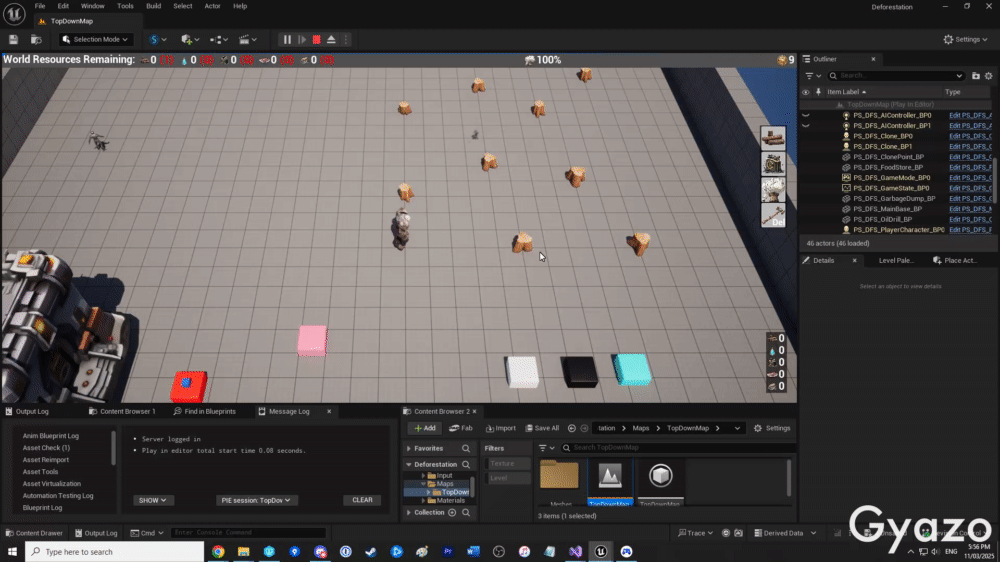The height and width of the screenshot is (562, 1000).
Task: Expand the Favorites section in Content Browser
Action: pos(409,448)
